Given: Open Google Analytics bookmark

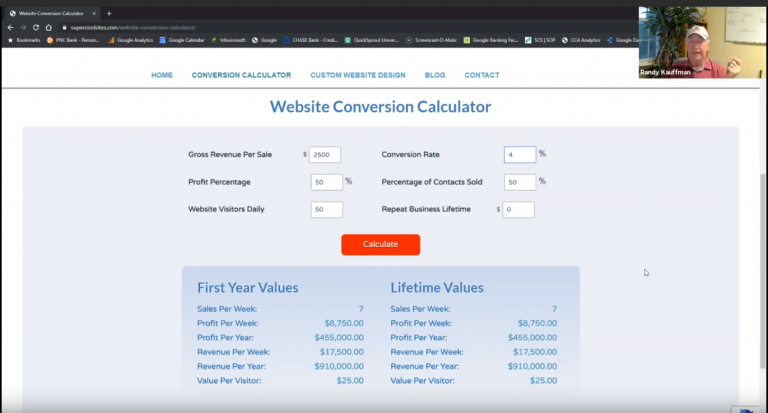Looking at the screenshot, I should [x=131, y=40].
